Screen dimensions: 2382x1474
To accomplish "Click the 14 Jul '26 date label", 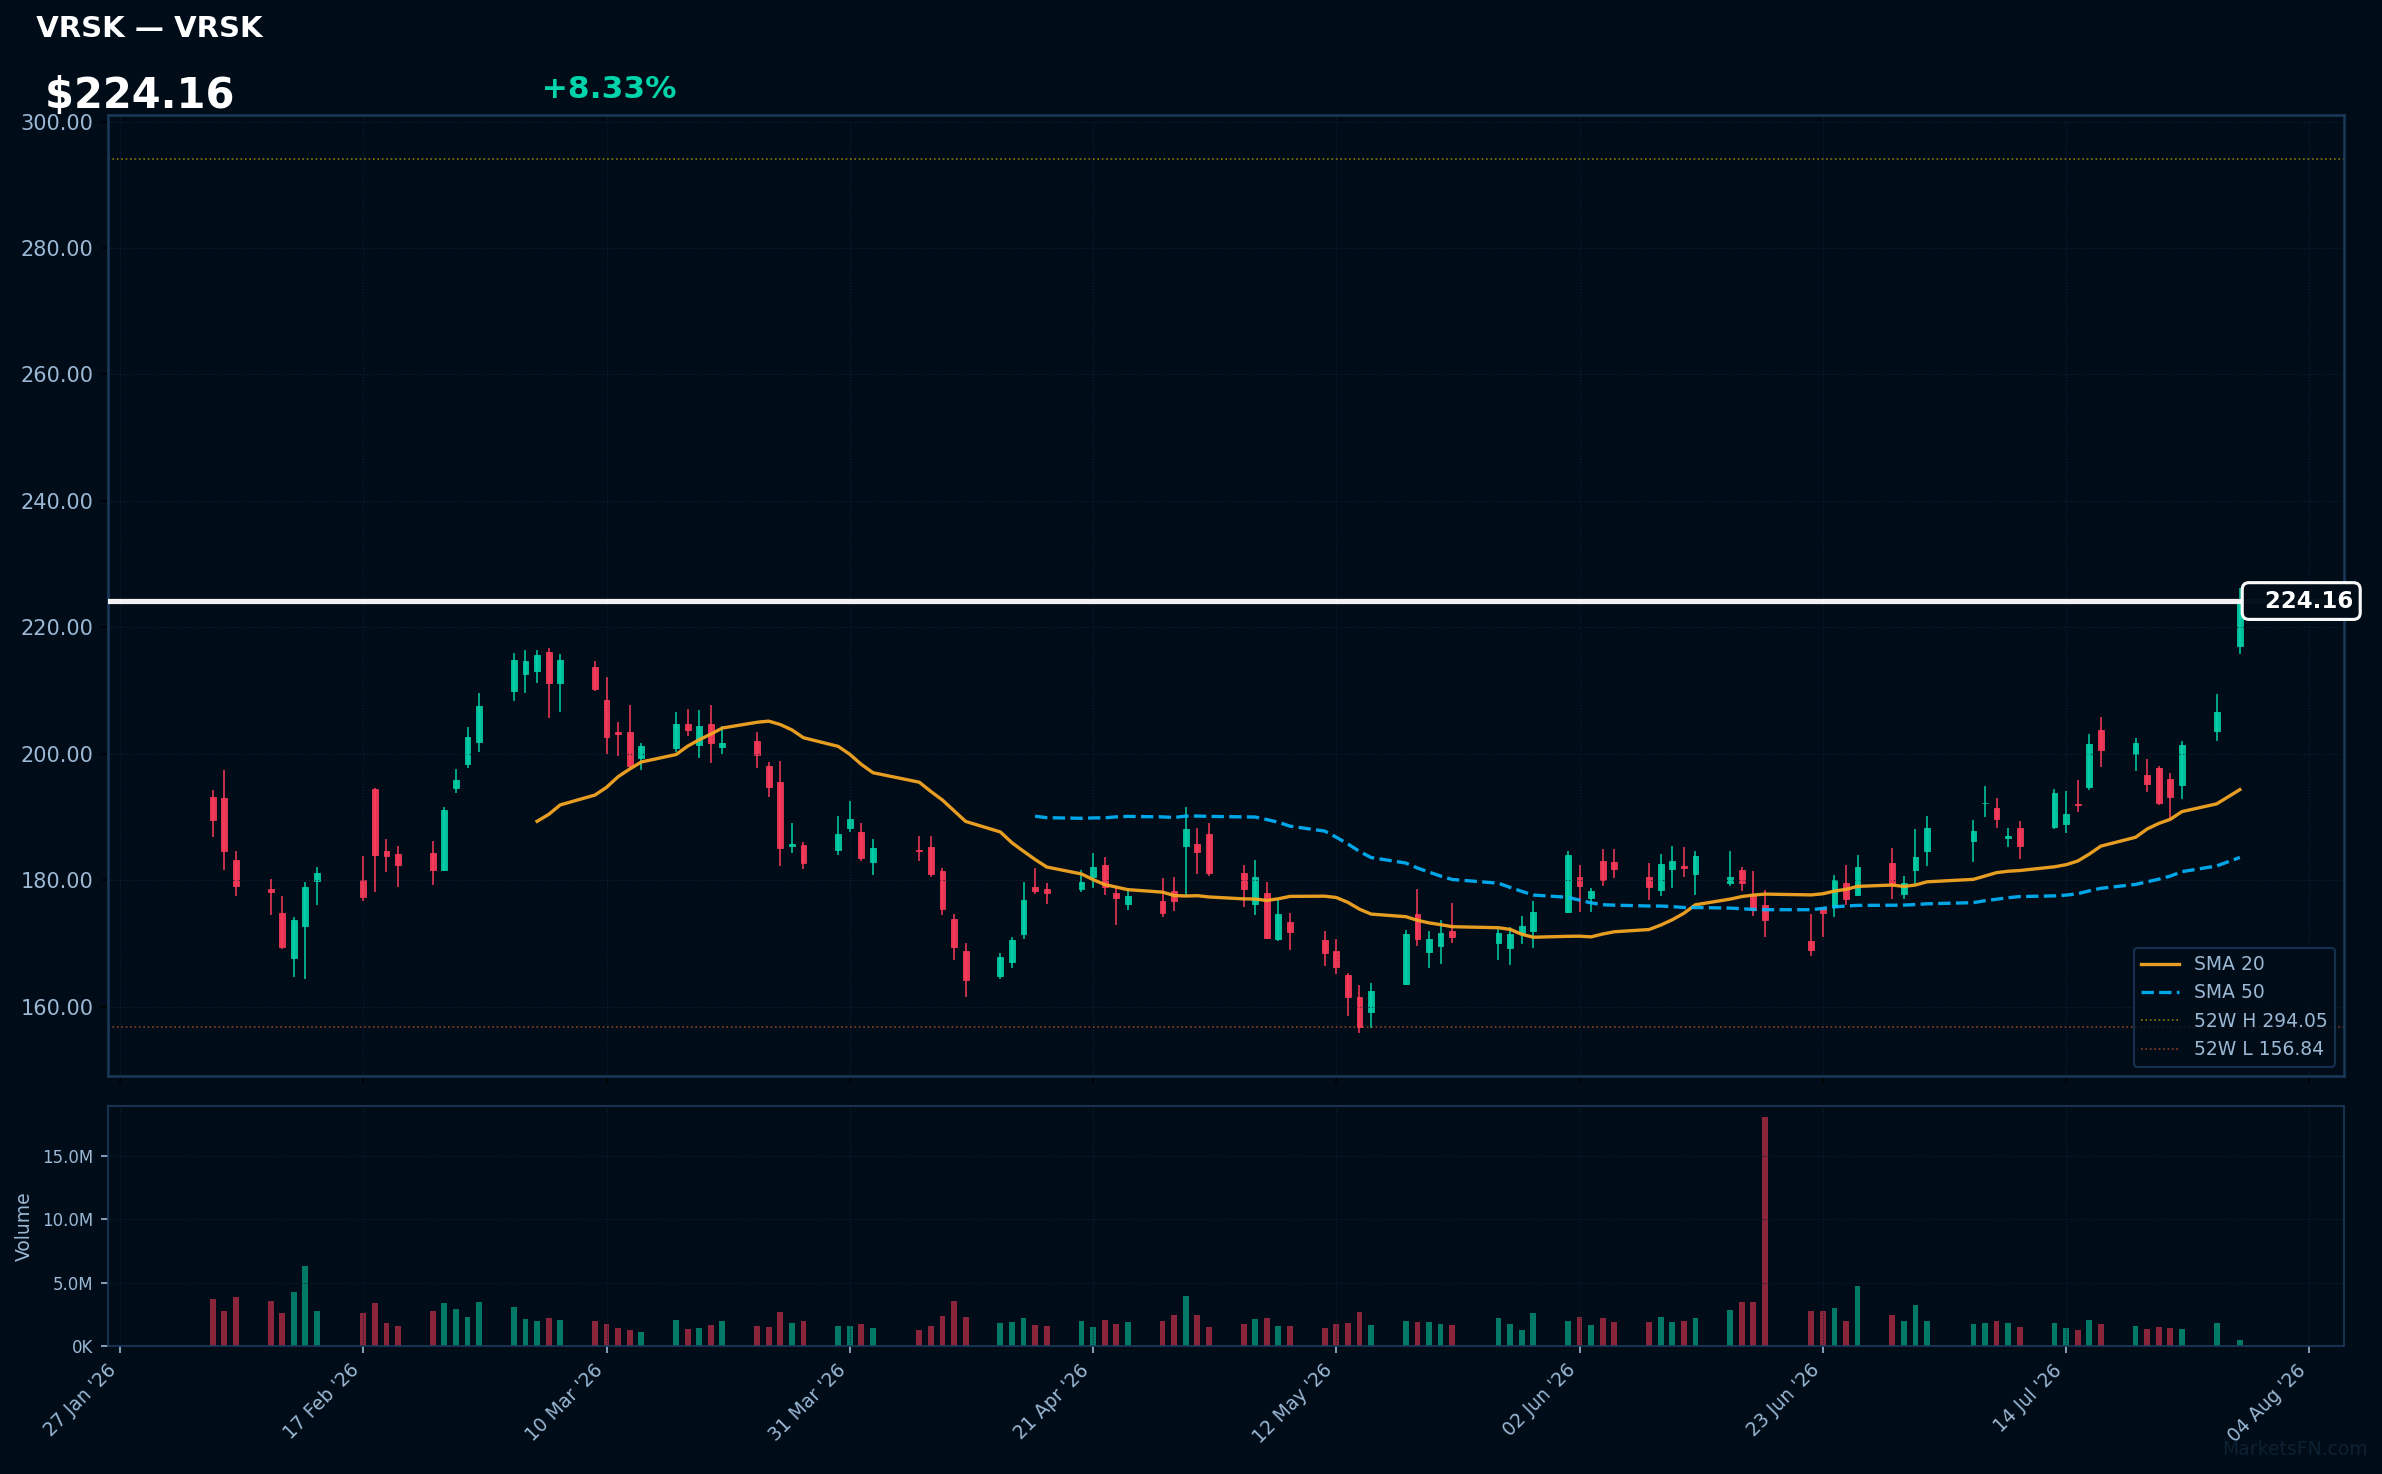I will click(x=2027, y=1398).
